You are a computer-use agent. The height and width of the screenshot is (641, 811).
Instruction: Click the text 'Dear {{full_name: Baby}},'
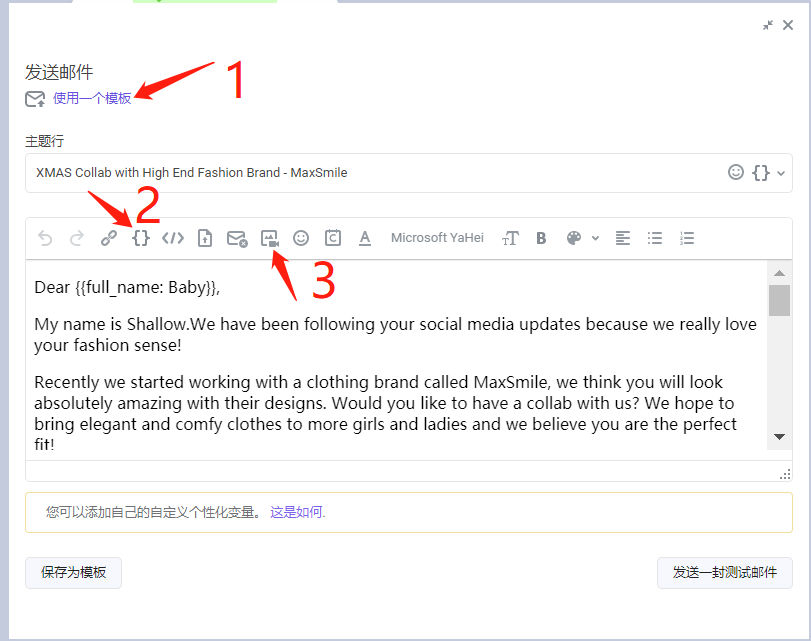(127, 287)
